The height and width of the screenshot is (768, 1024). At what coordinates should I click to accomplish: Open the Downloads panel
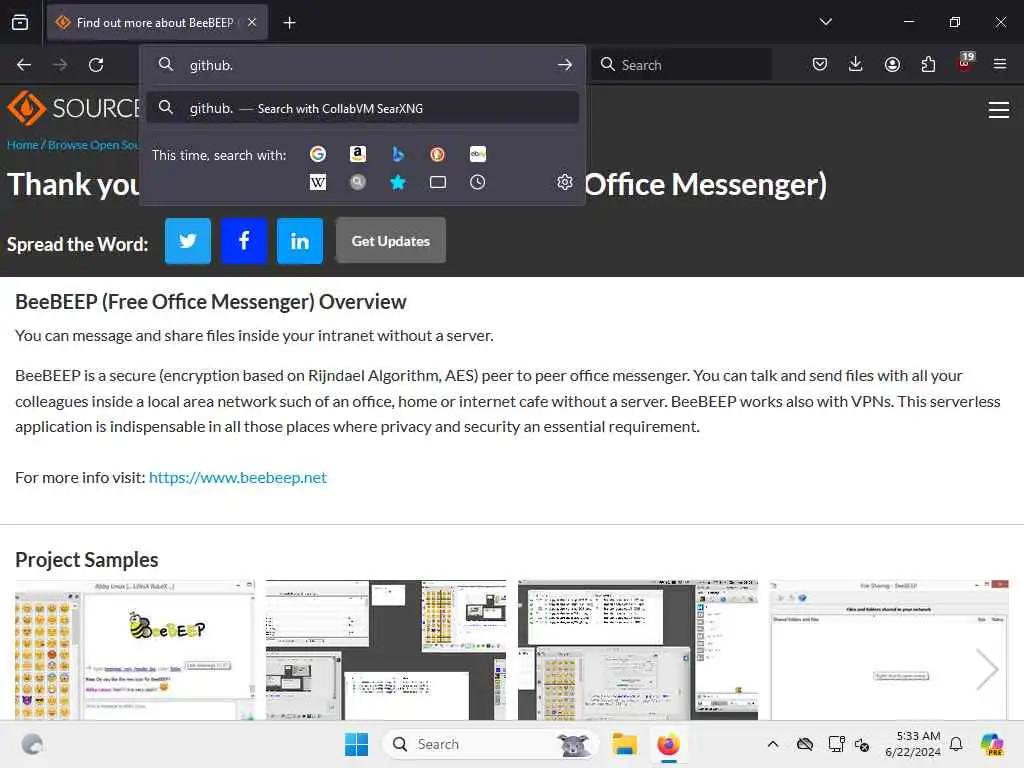[856, 64]
